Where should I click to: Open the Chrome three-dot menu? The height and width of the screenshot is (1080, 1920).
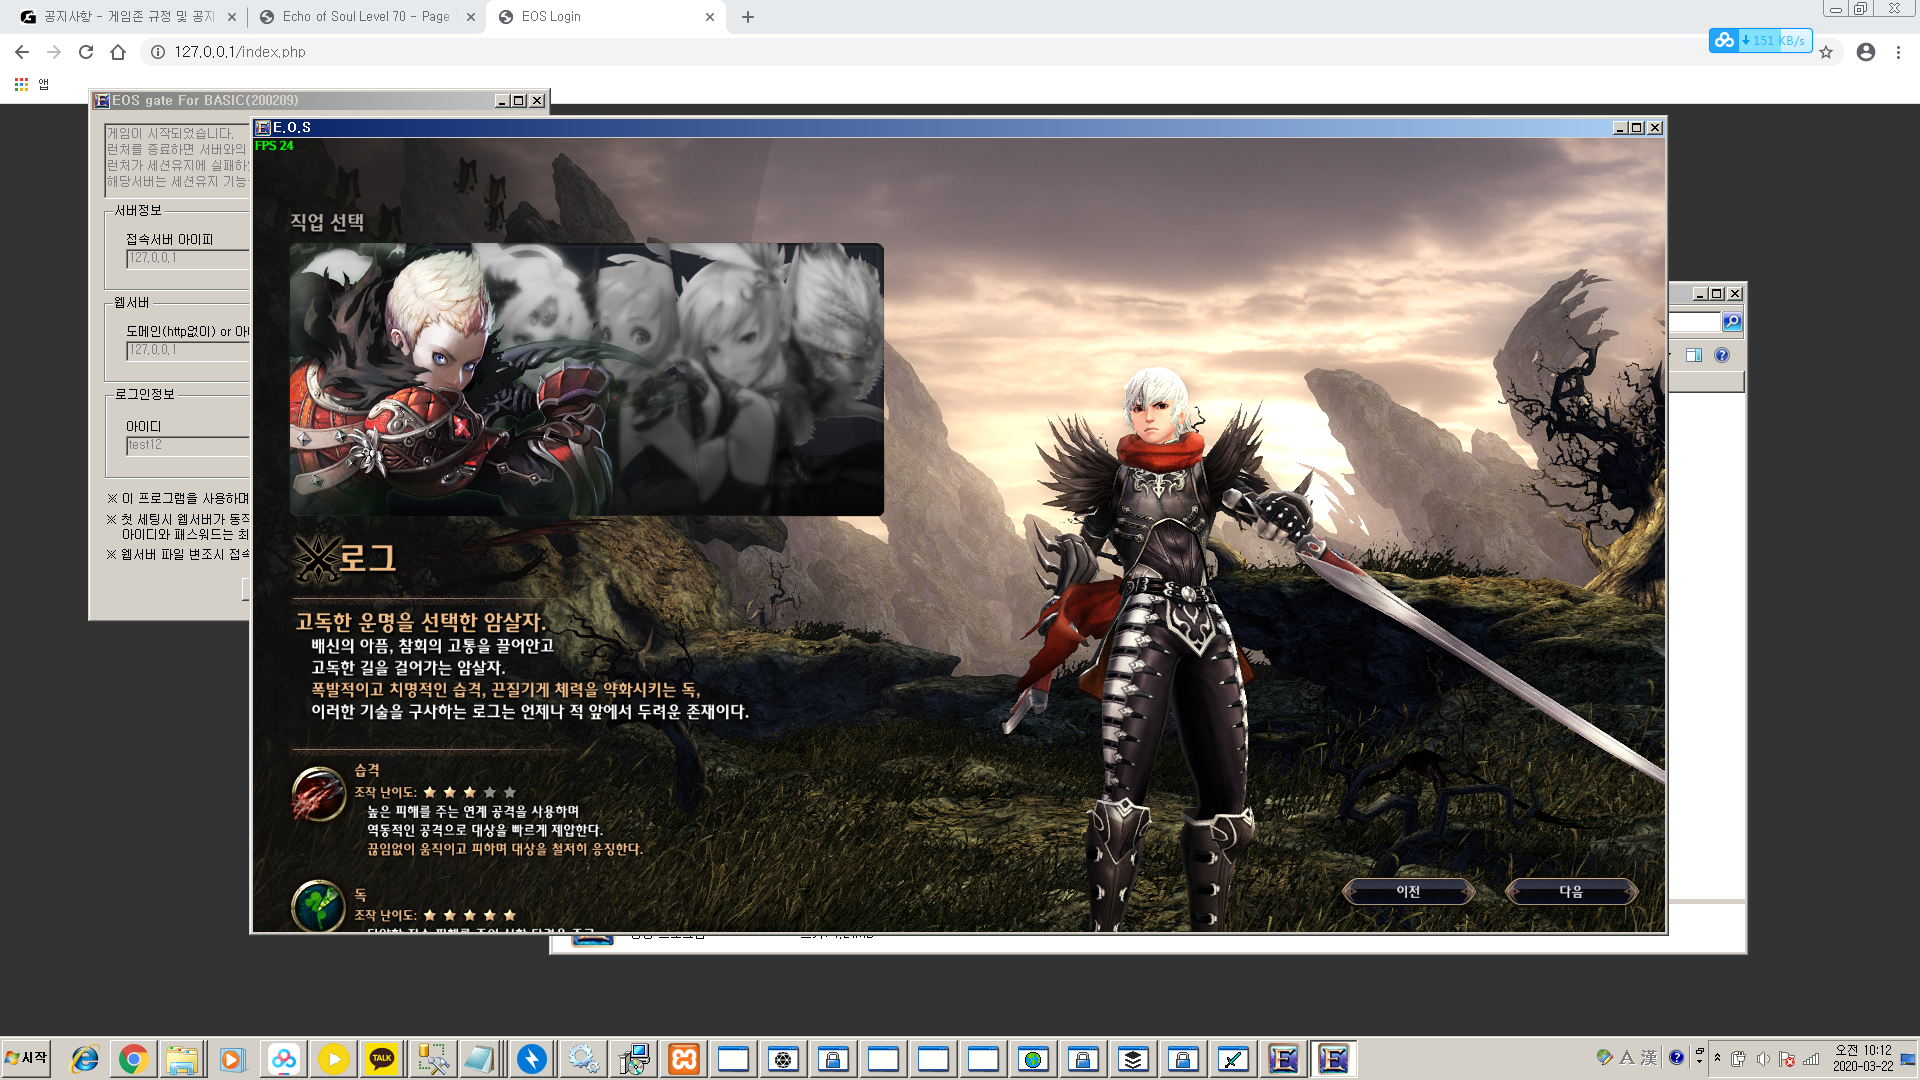tap(1898, 52)
